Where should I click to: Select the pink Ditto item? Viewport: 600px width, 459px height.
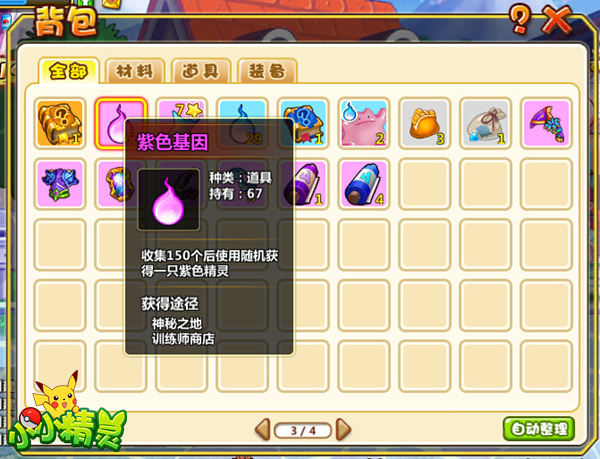coord(364,123)
